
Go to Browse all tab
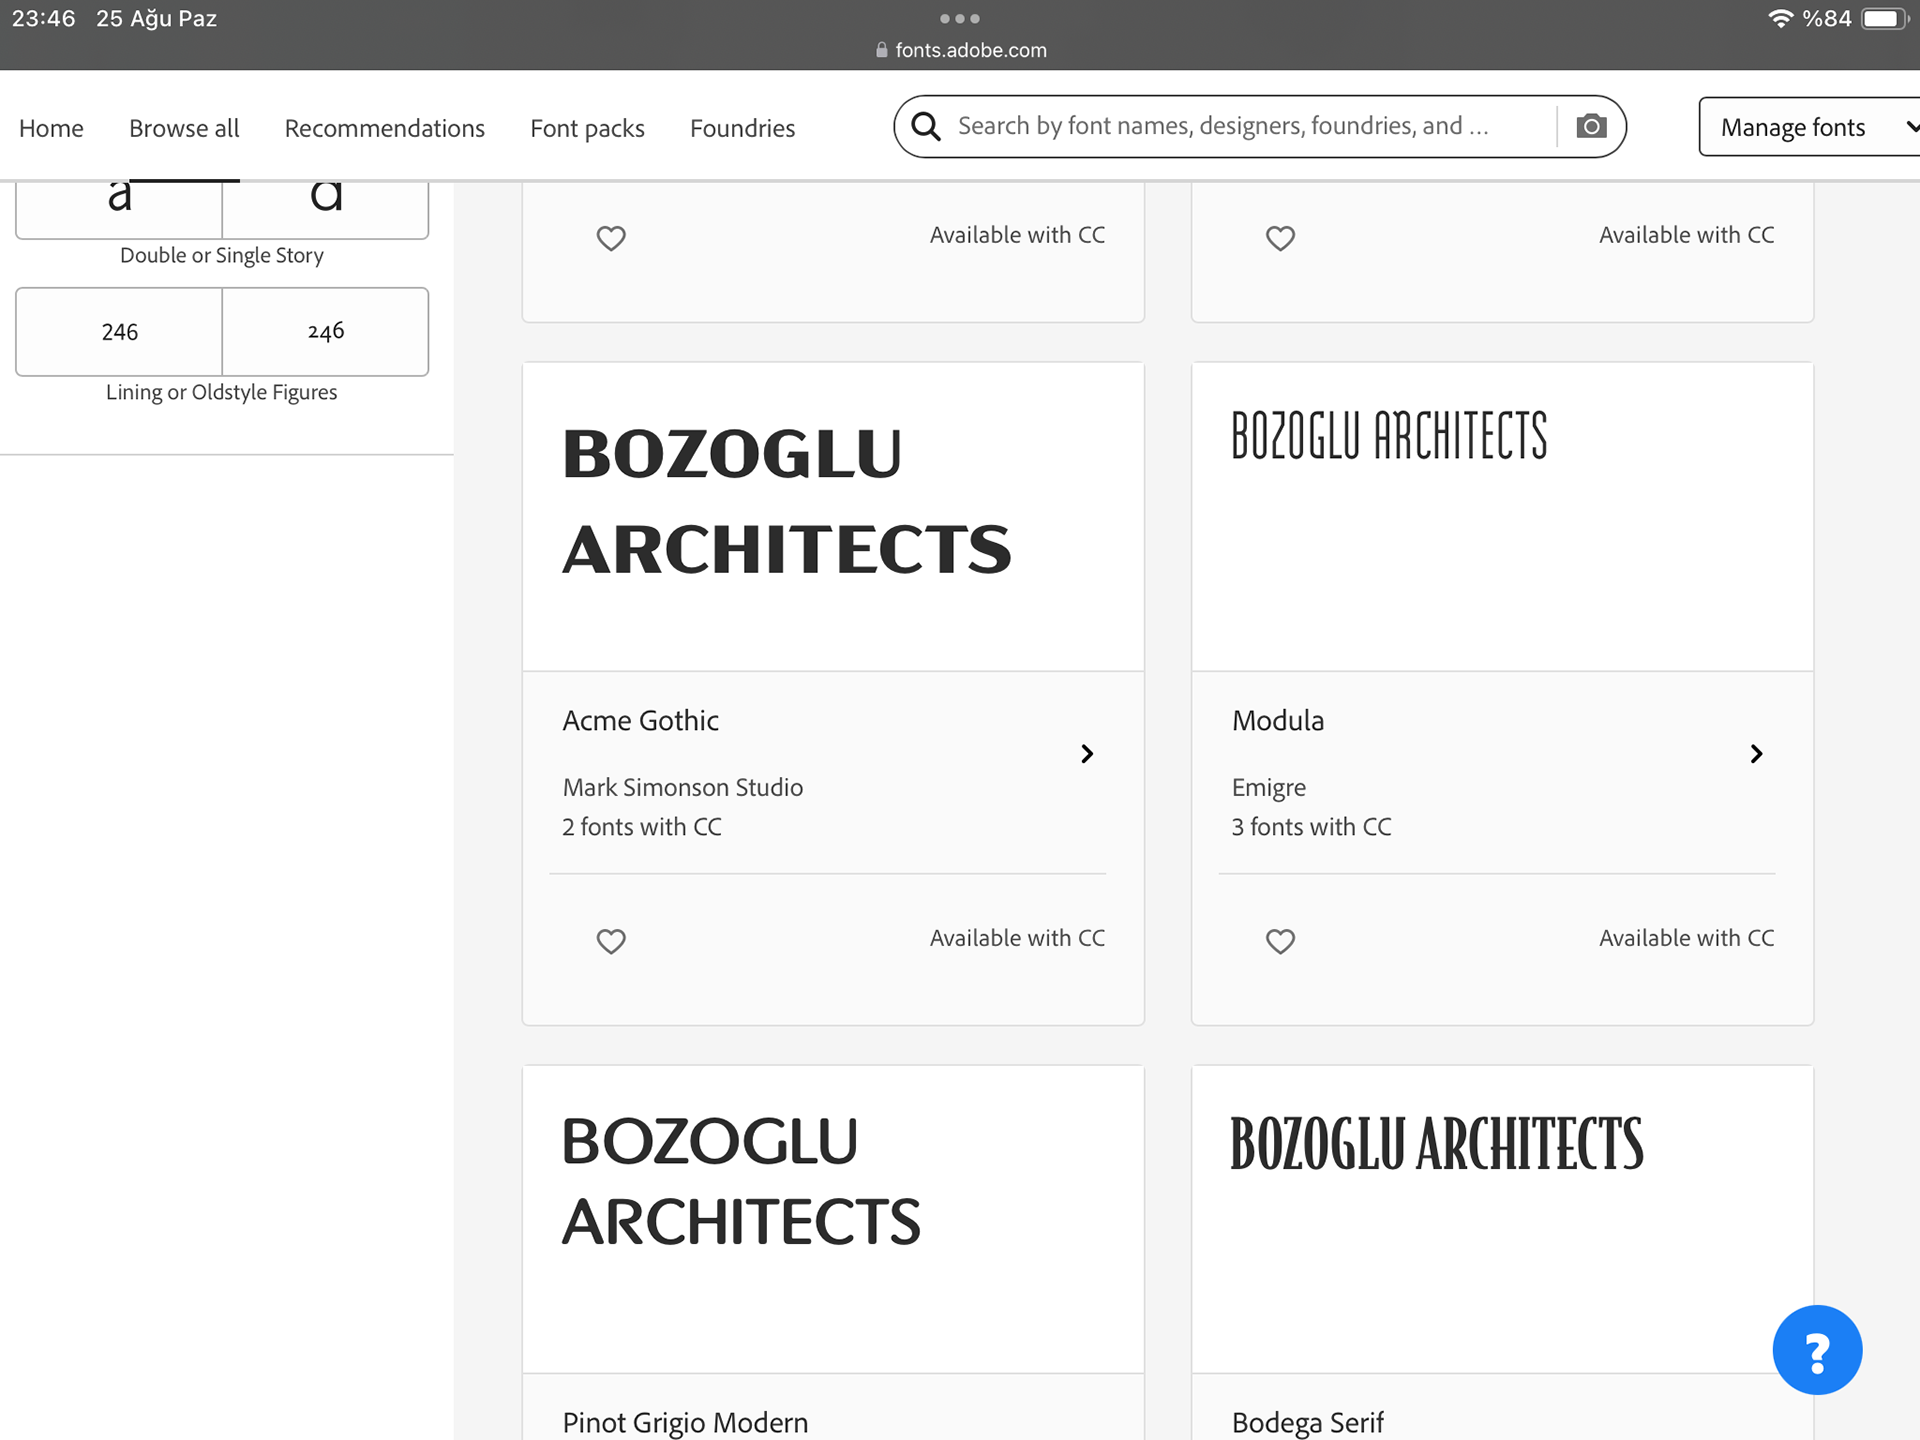point(184,128)
